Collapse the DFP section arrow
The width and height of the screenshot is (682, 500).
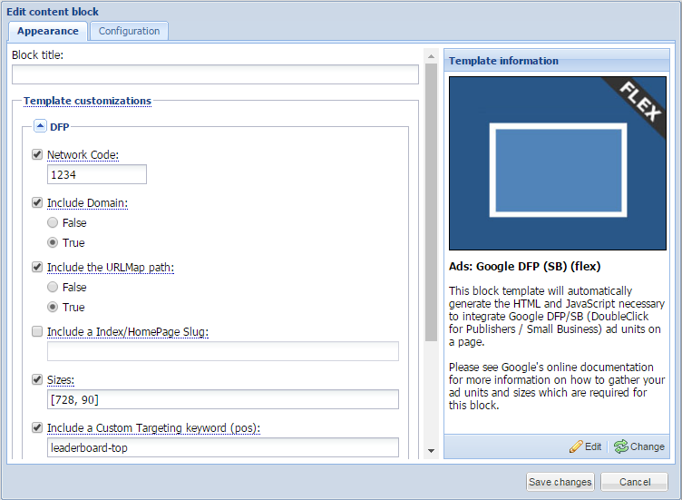click(40, 127)
